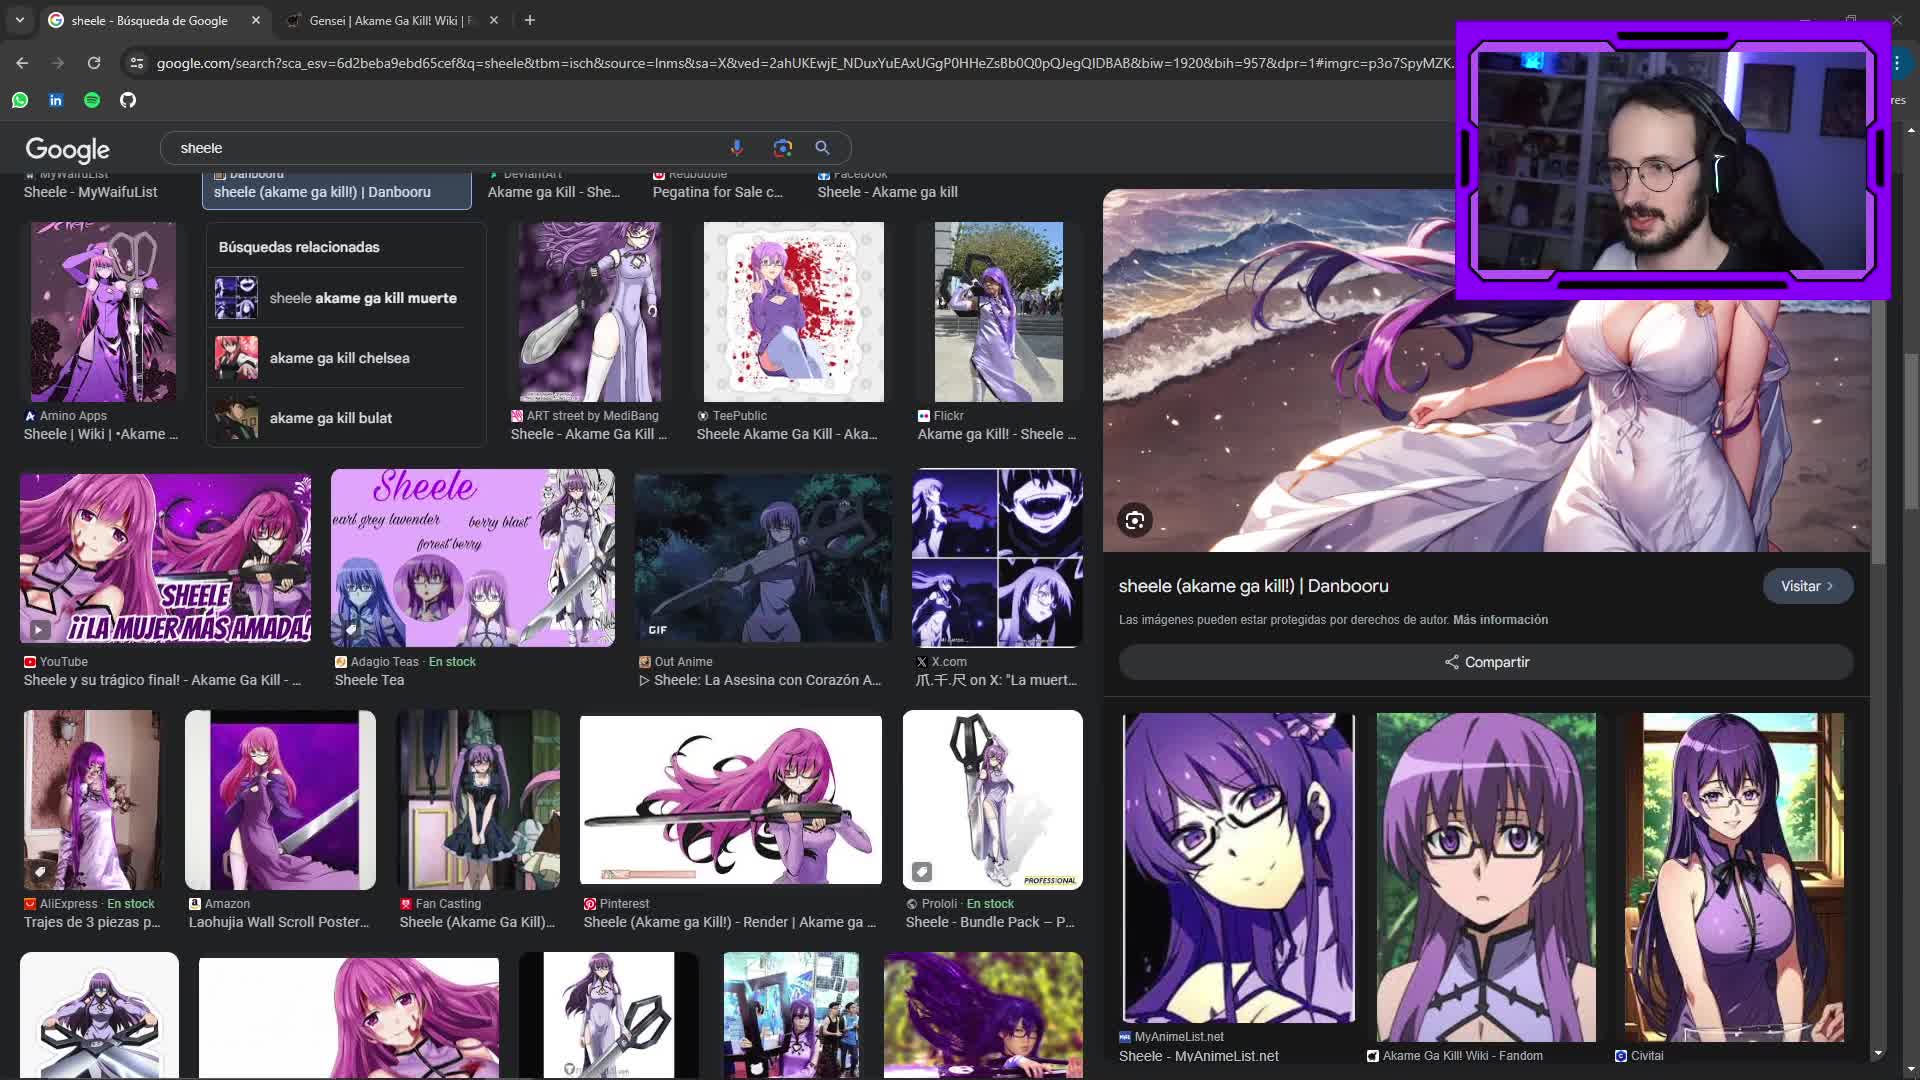Open the Adagio Teas Sheele Tea image
The width and height of the screenshot is (1920, 1080).
(x=473, y=557)
